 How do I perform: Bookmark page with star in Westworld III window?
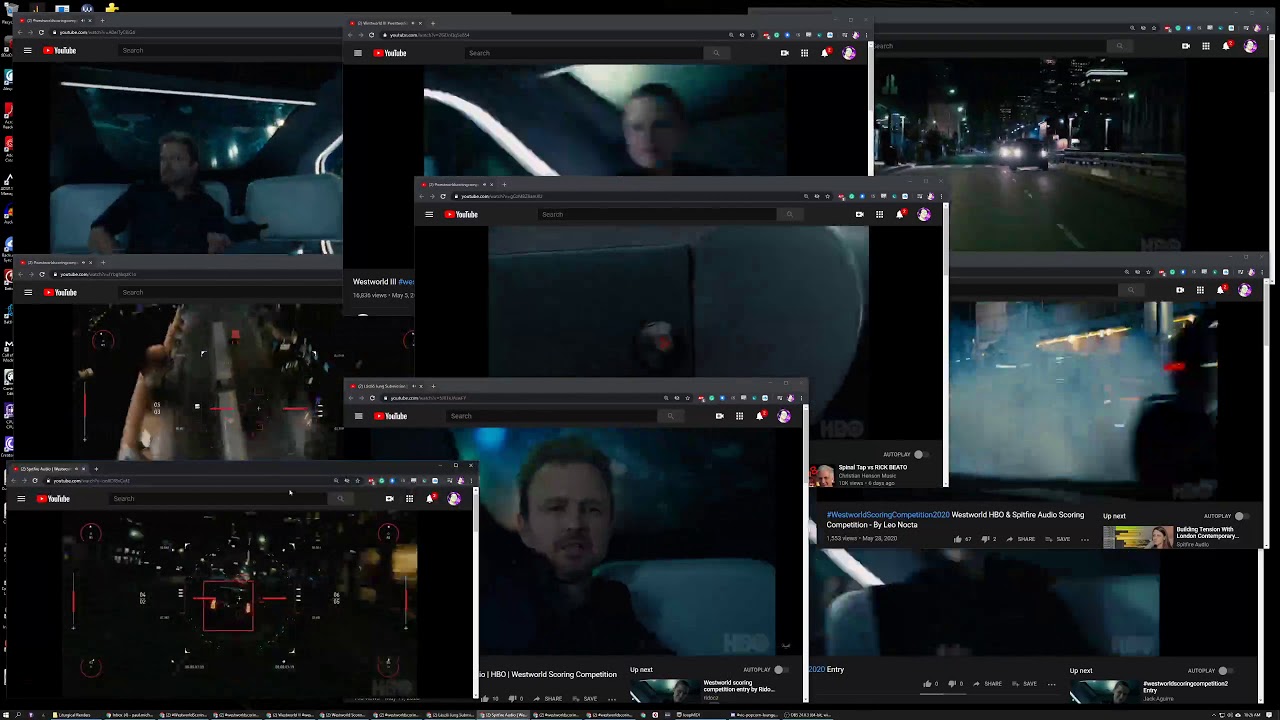752,35
